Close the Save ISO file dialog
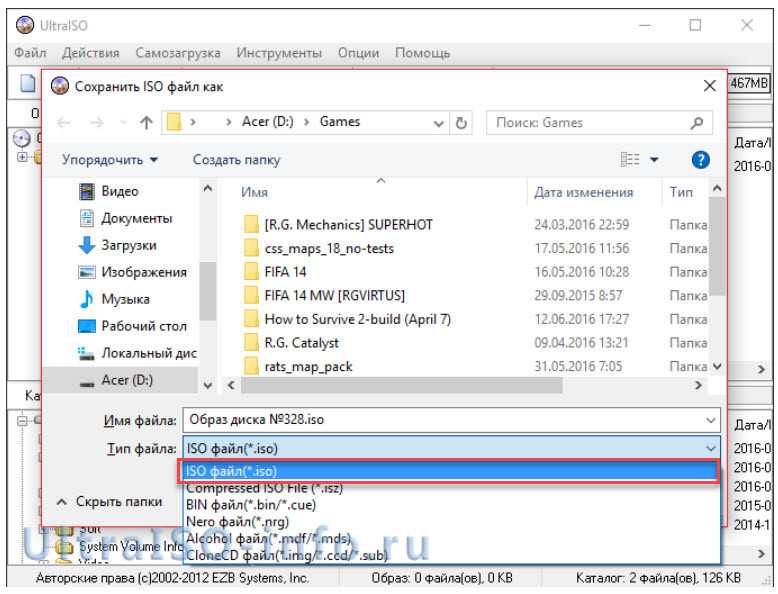 710,86
